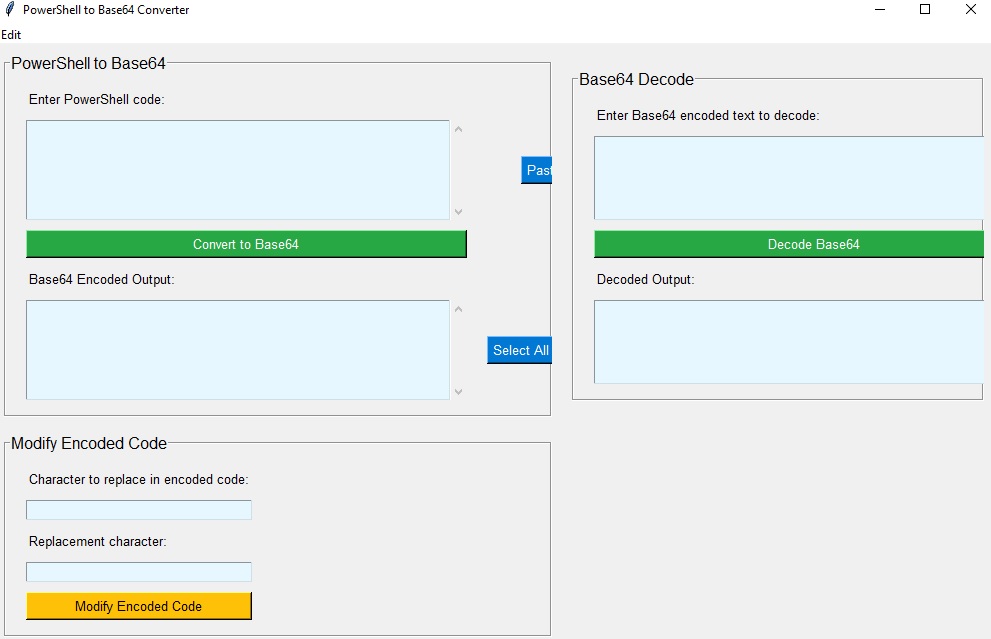The height and width of the screenshot is (639, 991).
Task: Click the PowerShell code box scroll-down arrow
Action: [459, 212]
